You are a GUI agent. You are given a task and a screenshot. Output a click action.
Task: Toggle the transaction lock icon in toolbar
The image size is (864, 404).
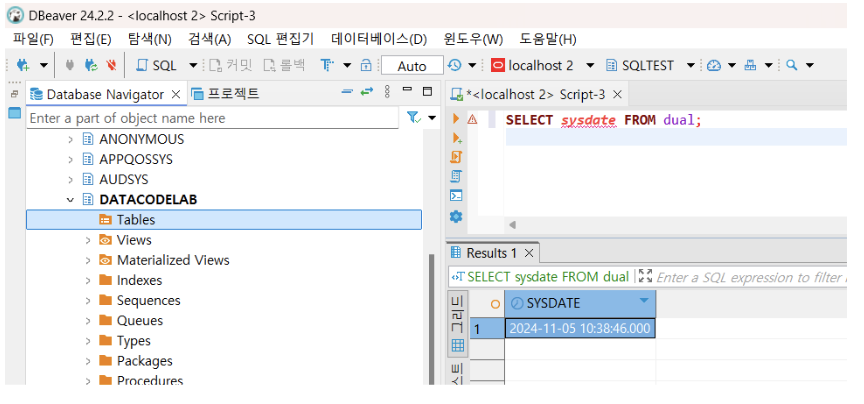click(x=365, y=65)
